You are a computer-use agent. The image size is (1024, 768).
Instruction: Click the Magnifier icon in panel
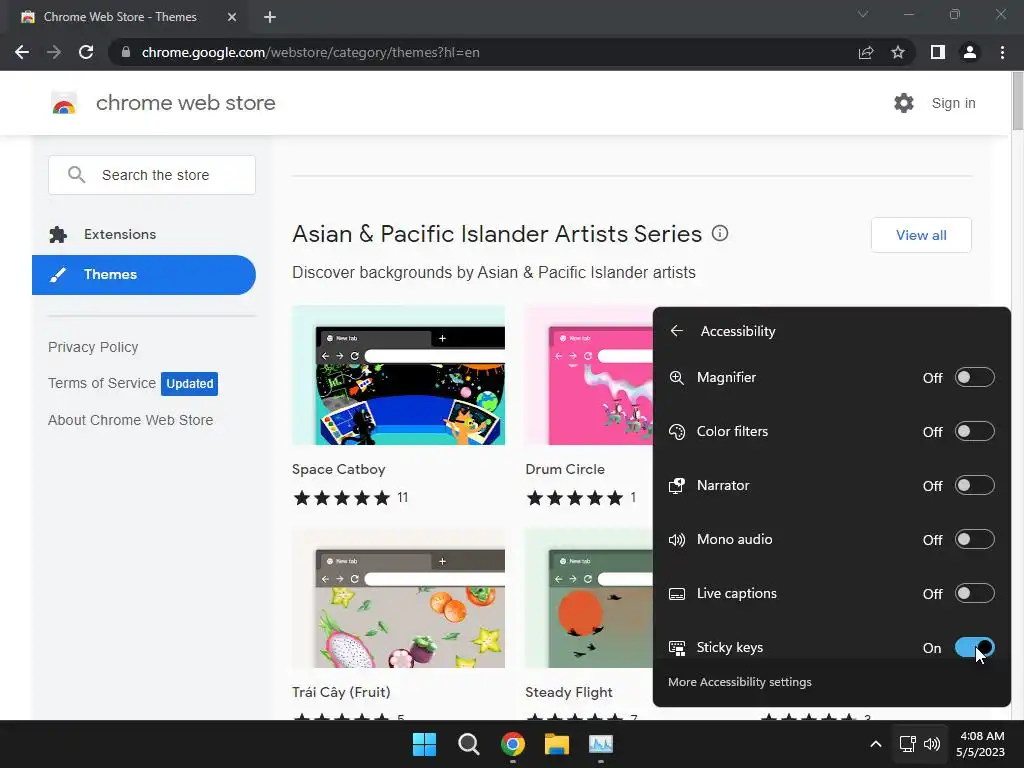click(x=677, y=377)
